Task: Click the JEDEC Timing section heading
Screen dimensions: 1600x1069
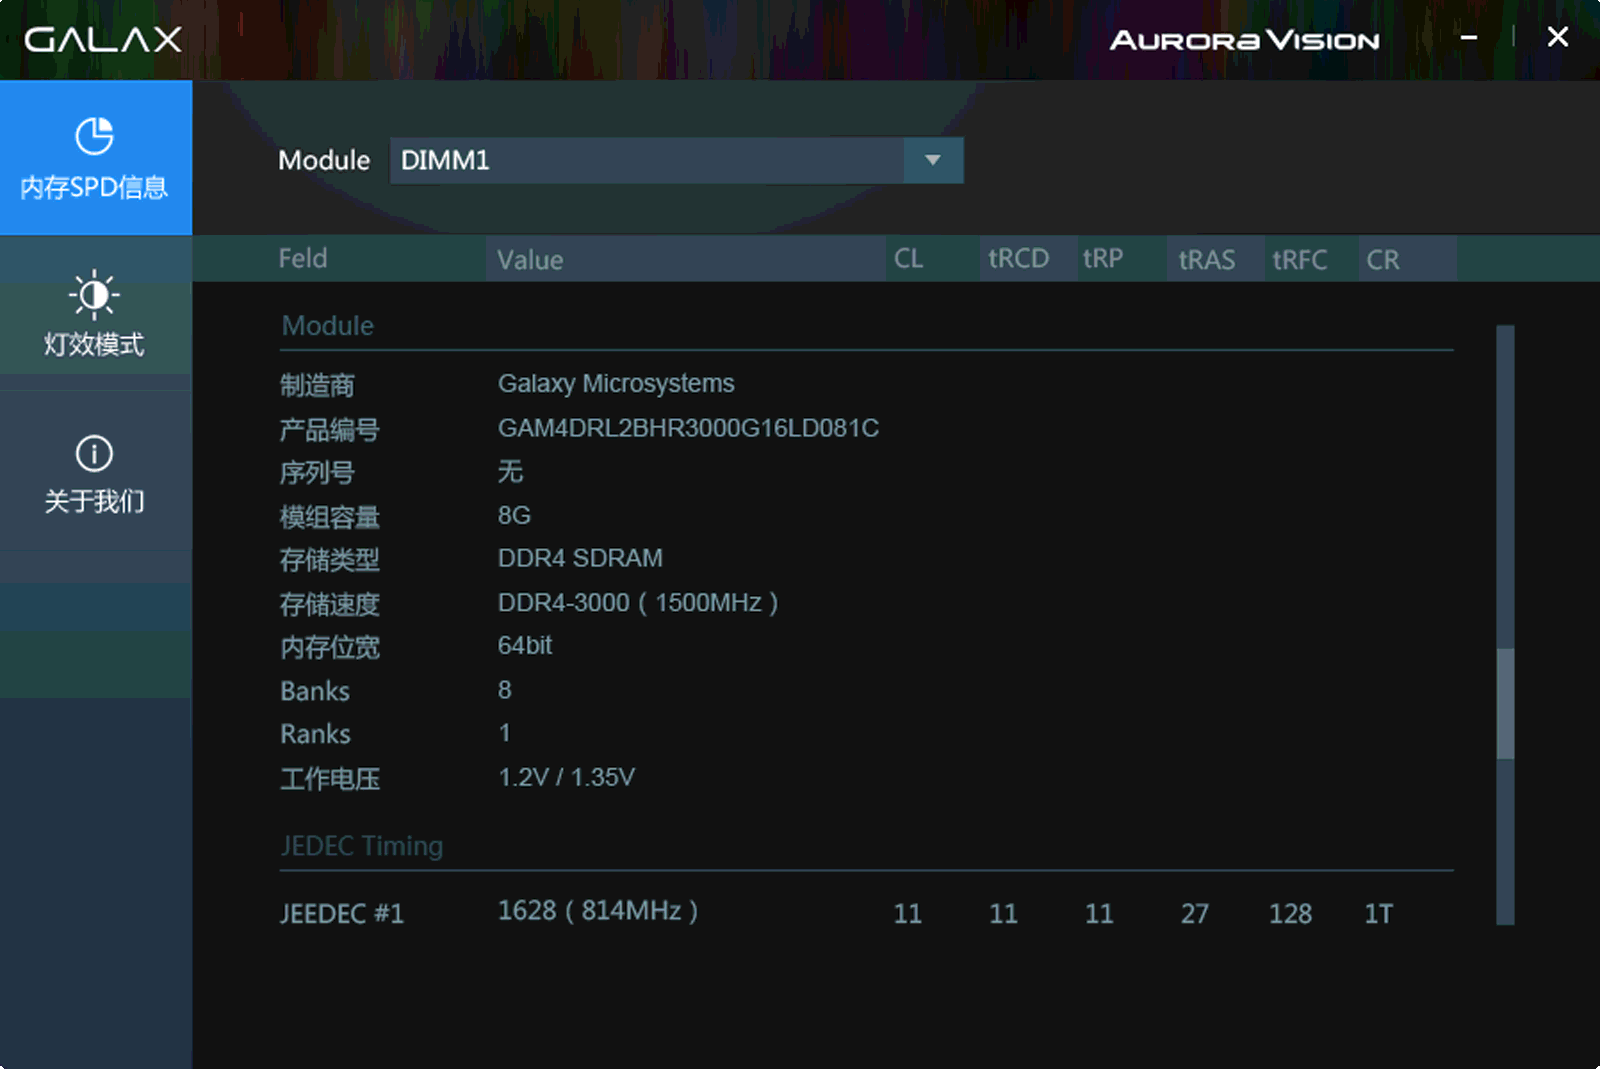Action: coord(362,846)
